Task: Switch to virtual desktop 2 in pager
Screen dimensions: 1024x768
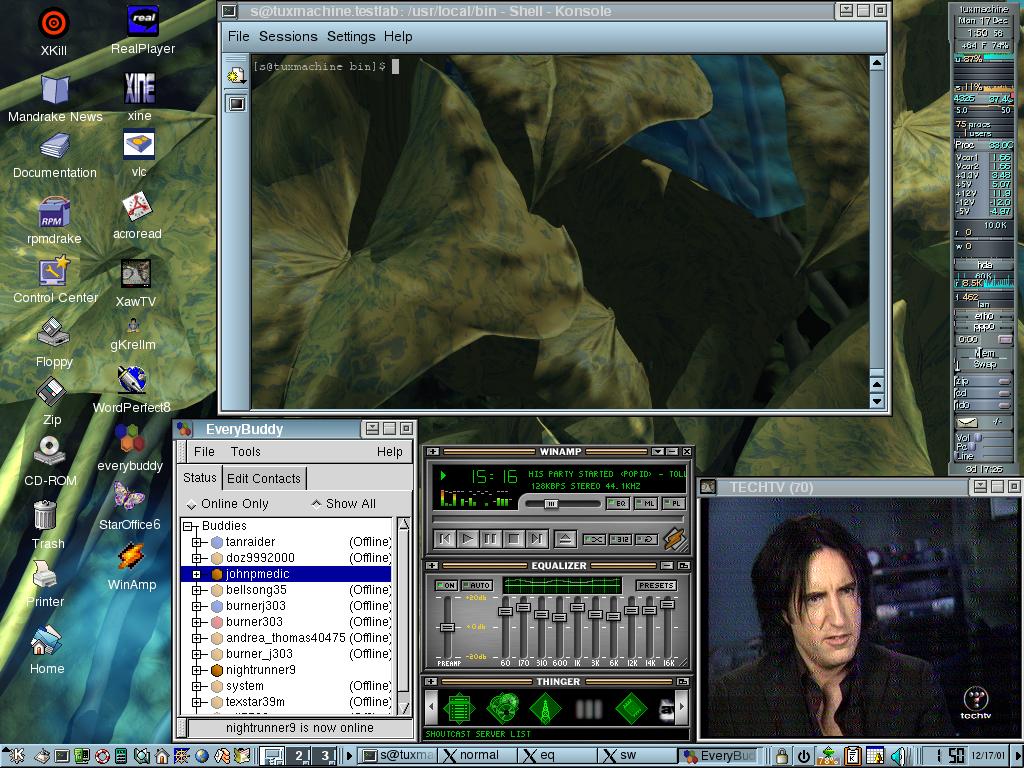Action: (300, 756)
